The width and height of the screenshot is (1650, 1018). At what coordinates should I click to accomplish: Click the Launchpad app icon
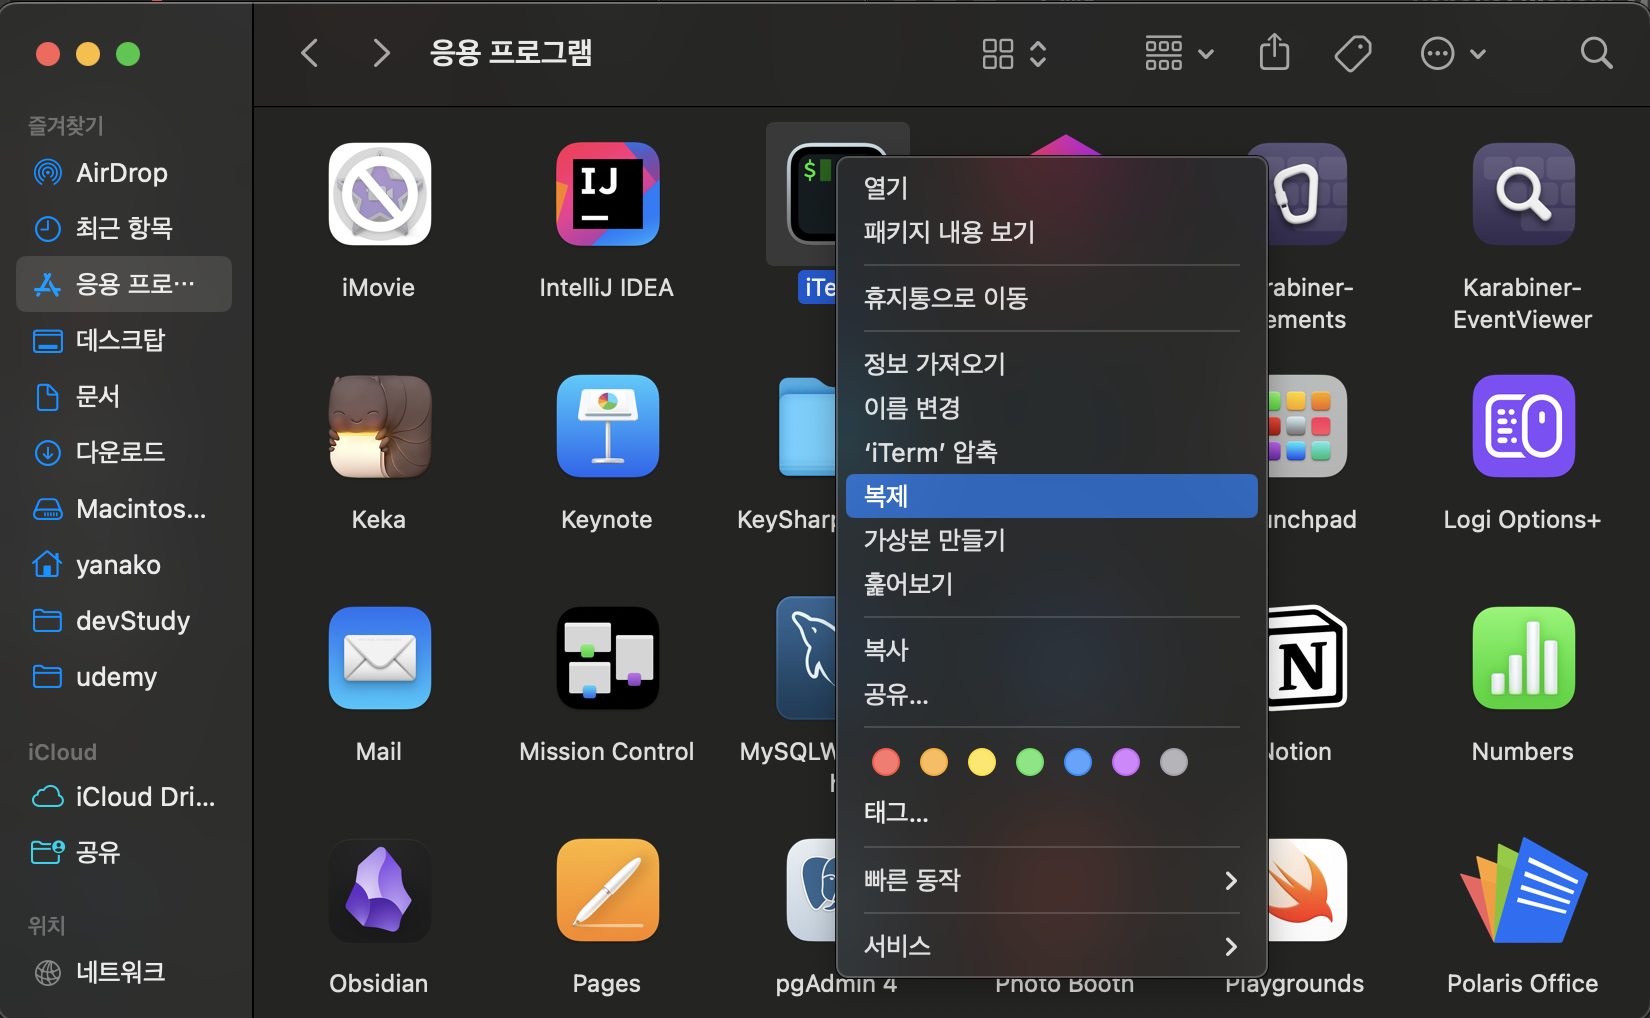1307,426
